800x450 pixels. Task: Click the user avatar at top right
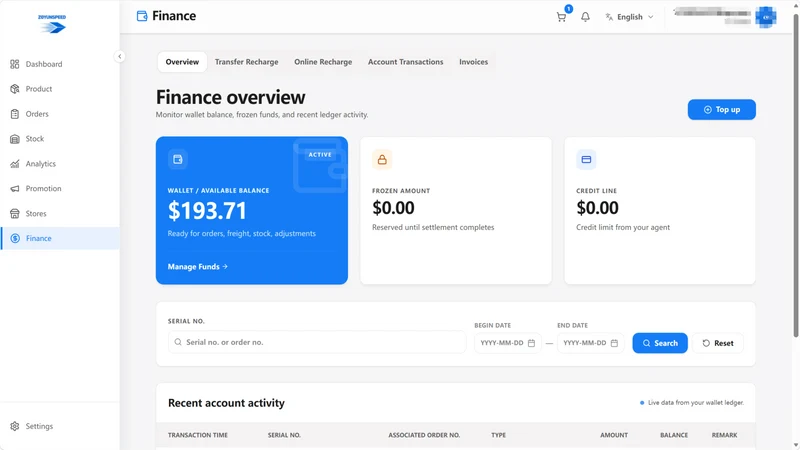pos(766,17)
